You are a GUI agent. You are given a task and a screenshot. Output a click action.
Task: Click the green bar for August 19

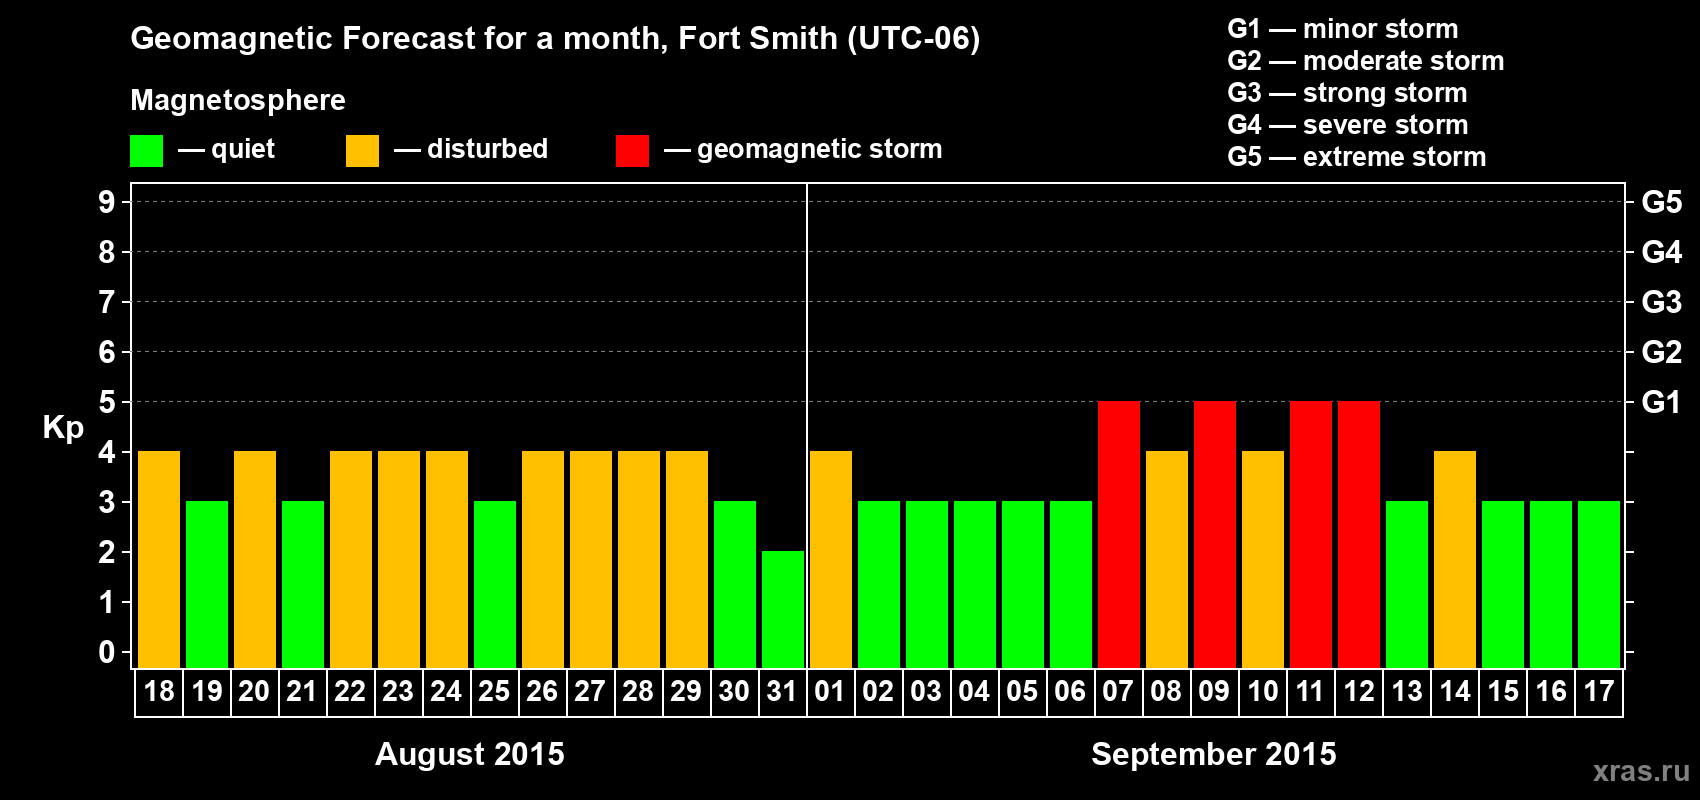pyautogui.click(x=207, y=585)
